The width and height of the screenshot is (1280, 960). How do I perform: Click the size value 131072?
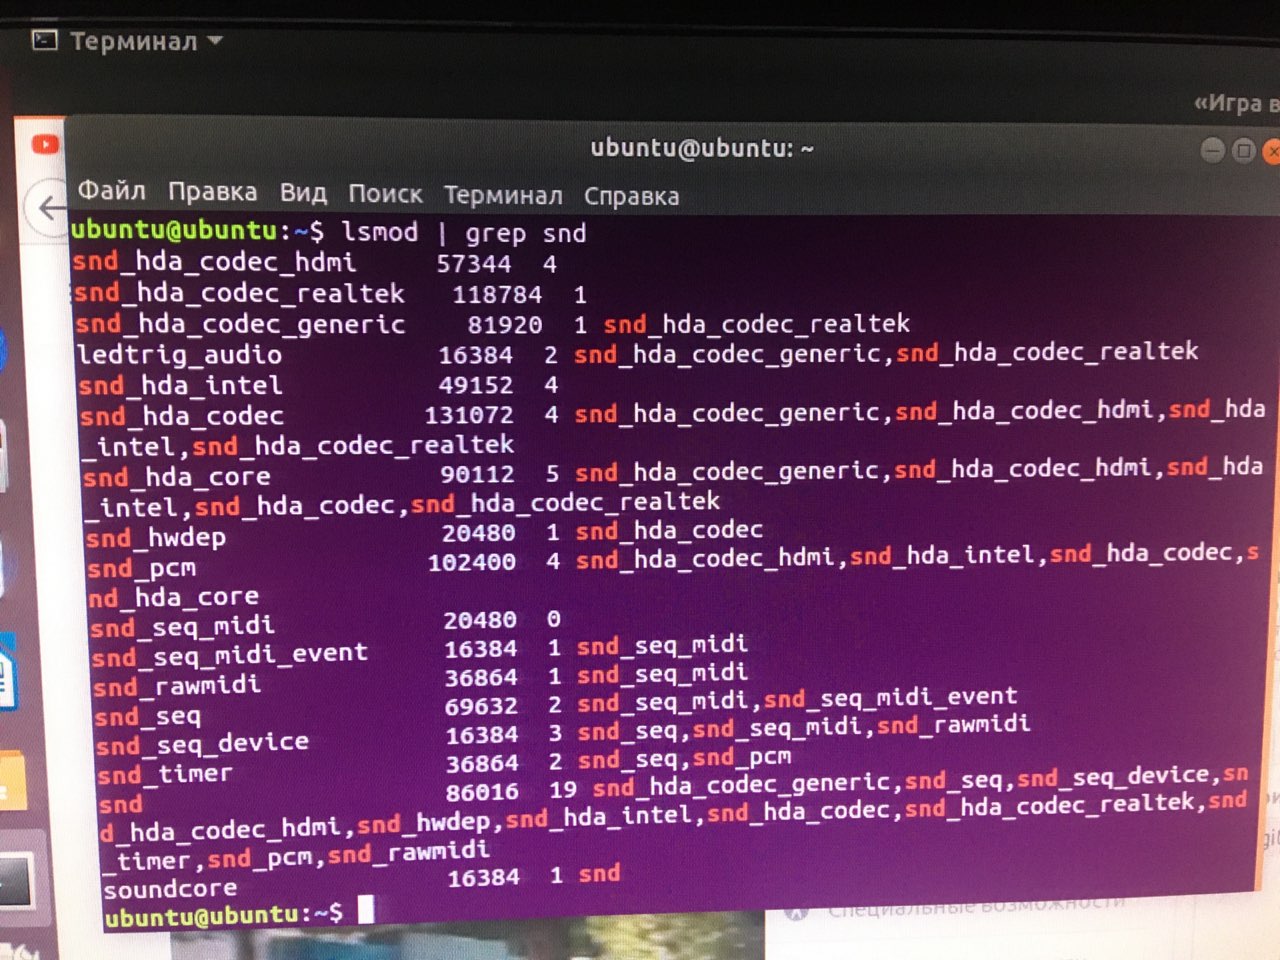(469, 415)
